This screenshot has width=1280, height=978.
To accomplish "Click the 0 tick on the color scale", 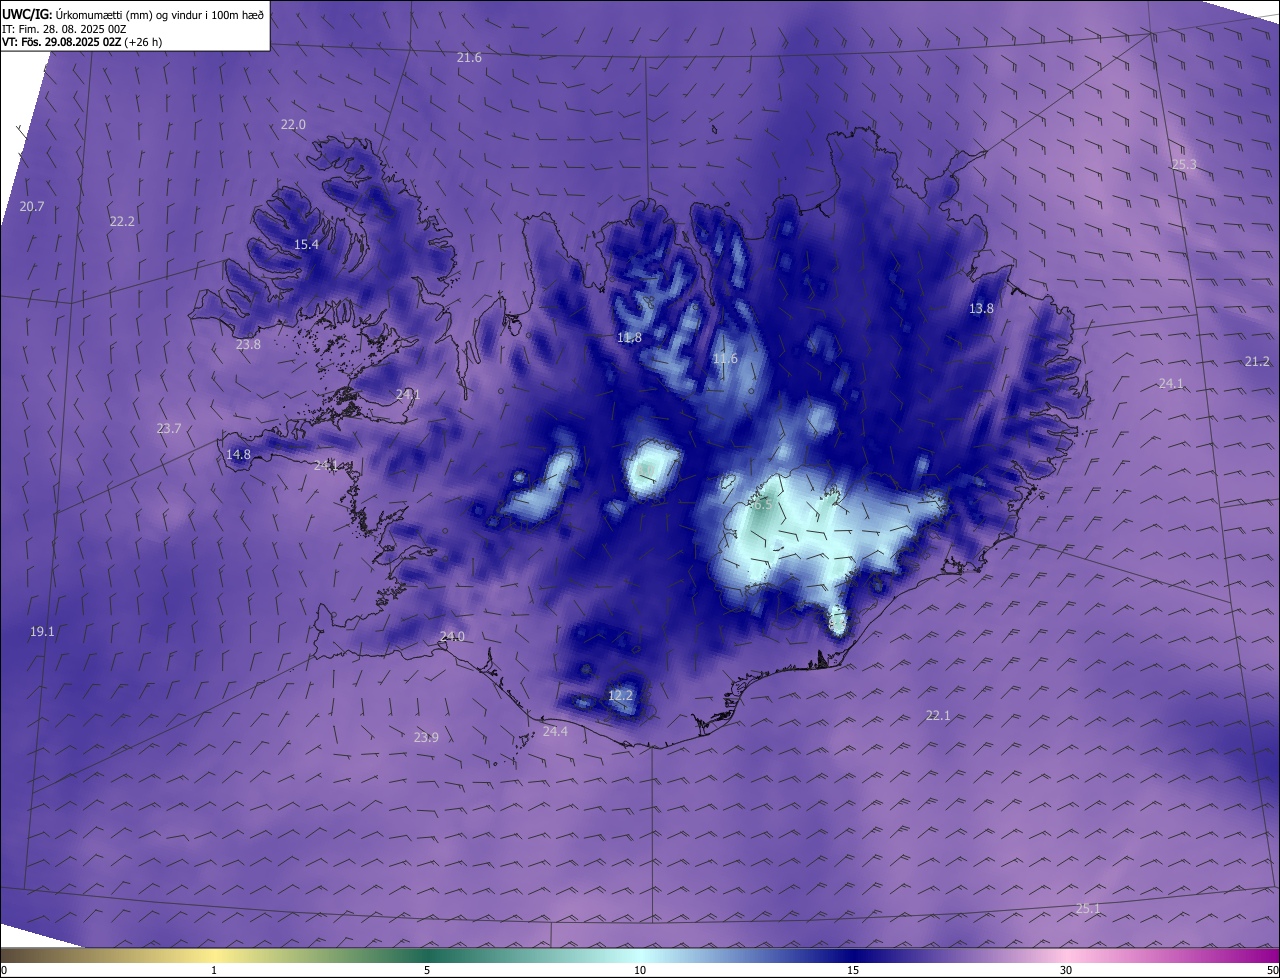I will [4, 971].
